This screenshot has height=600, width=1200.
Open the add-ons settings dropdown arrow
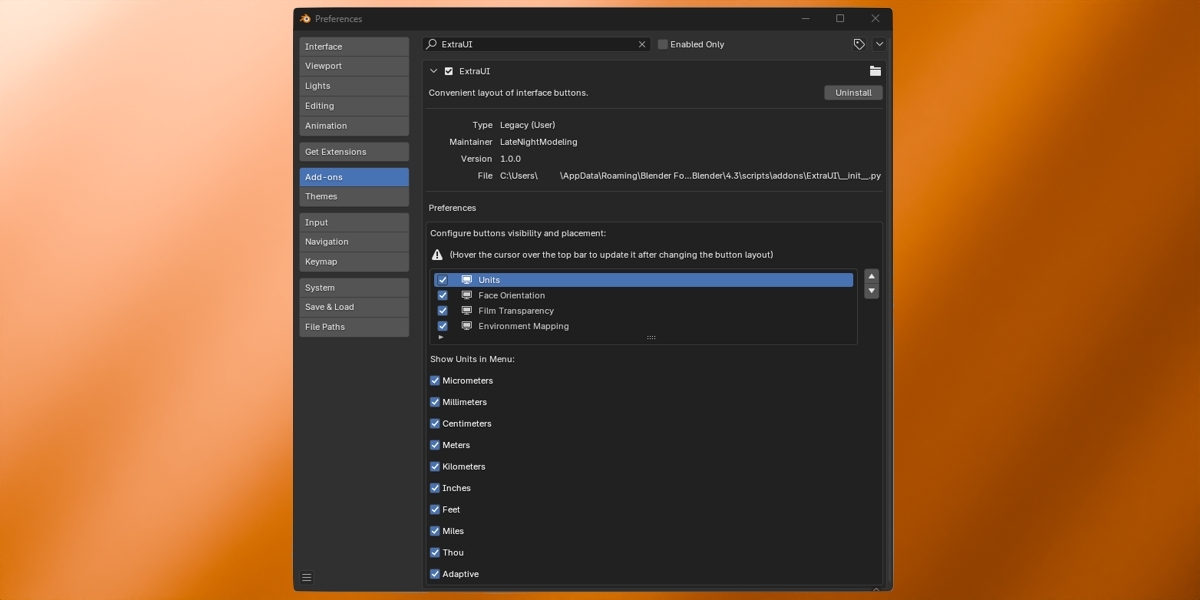coord(879,44)
